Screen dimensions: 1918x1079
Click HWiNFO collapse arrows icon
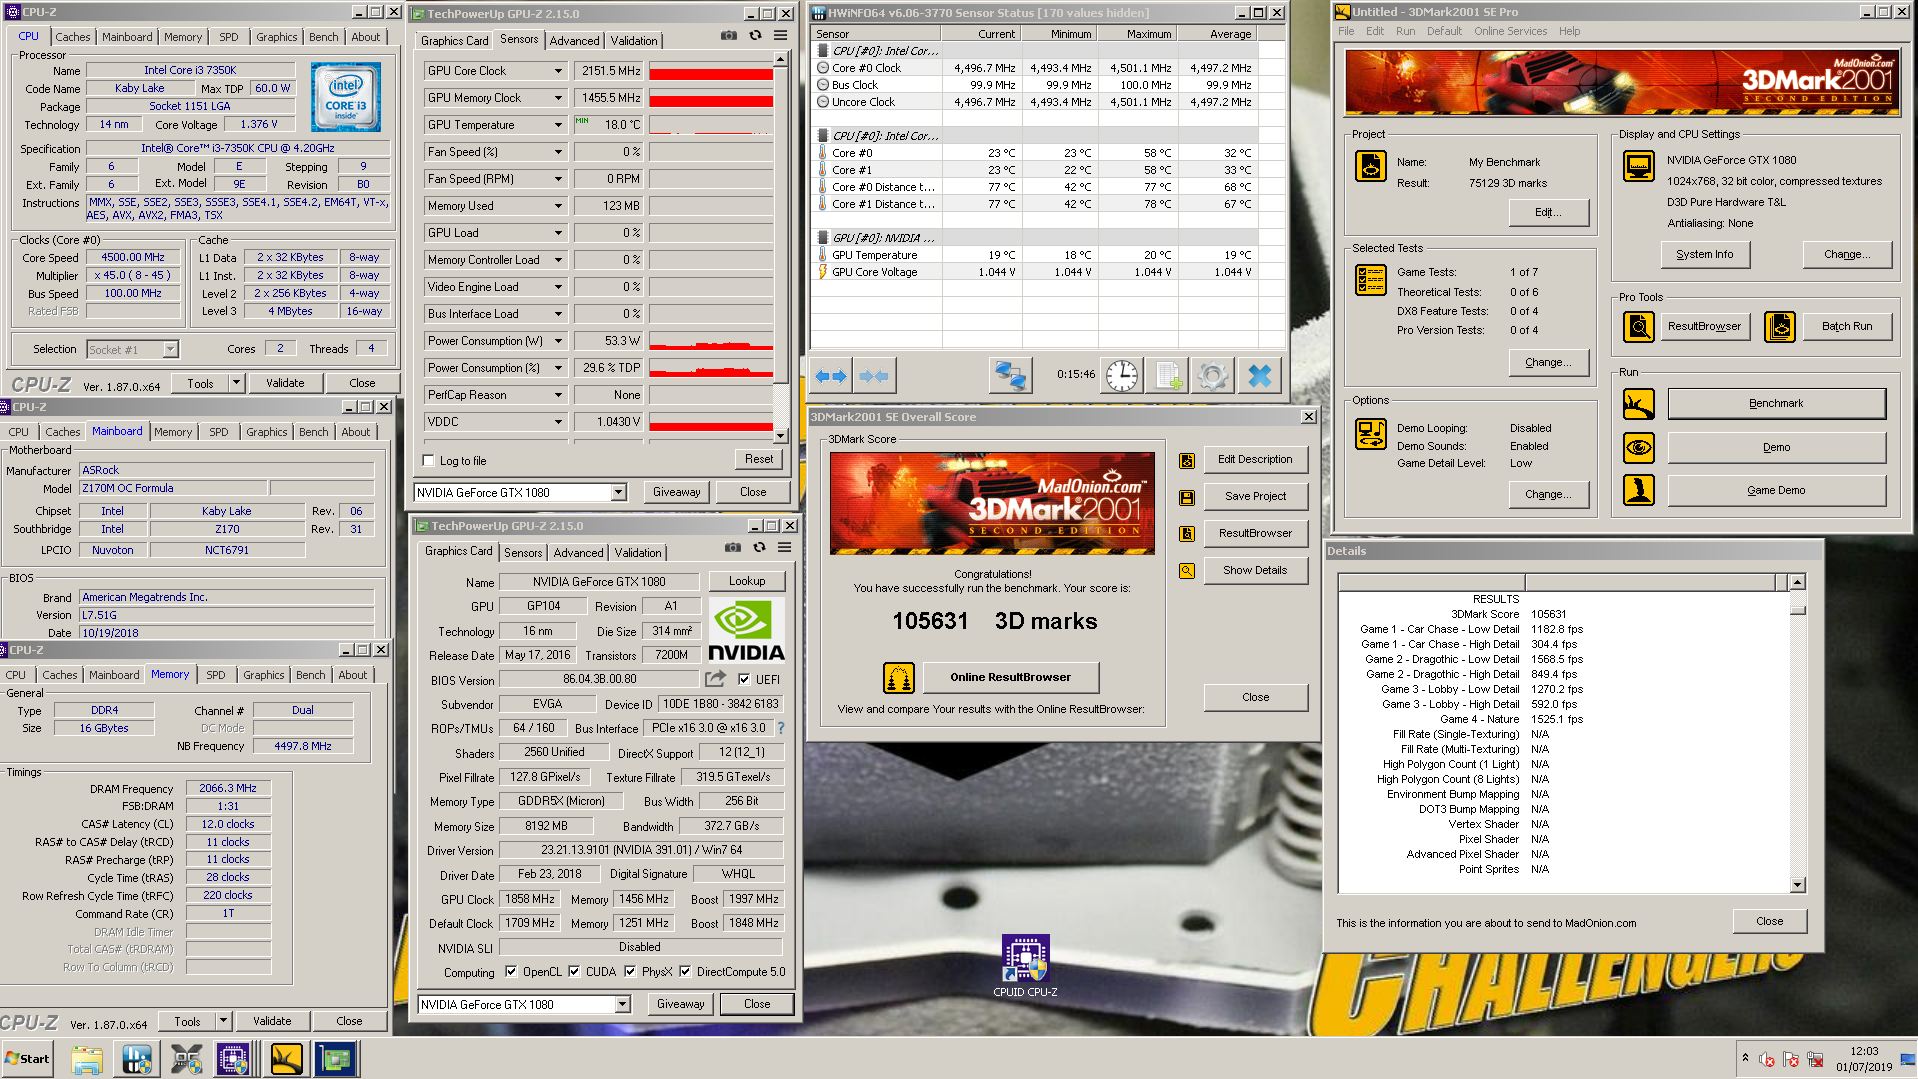tap(874, 376)
